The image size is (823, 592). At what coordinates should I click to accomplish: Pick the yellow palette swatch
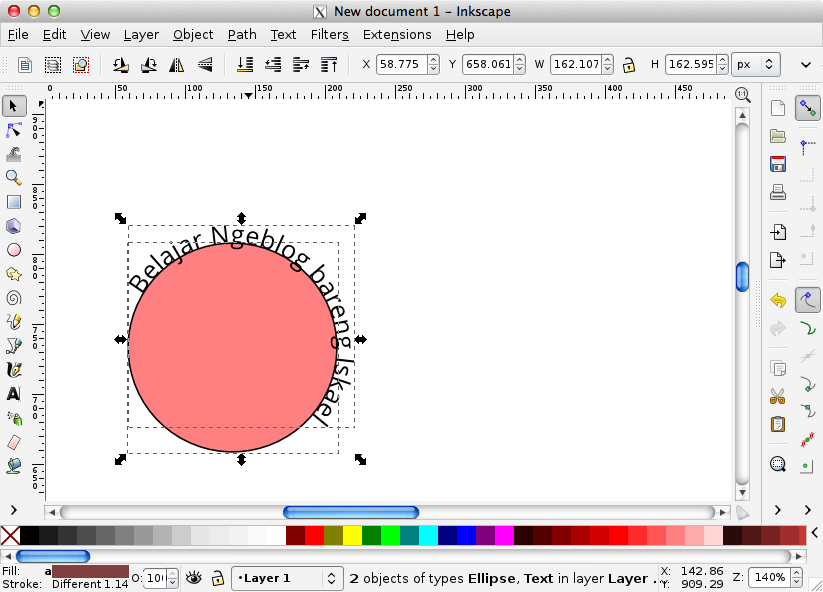[x=353, y=535]
